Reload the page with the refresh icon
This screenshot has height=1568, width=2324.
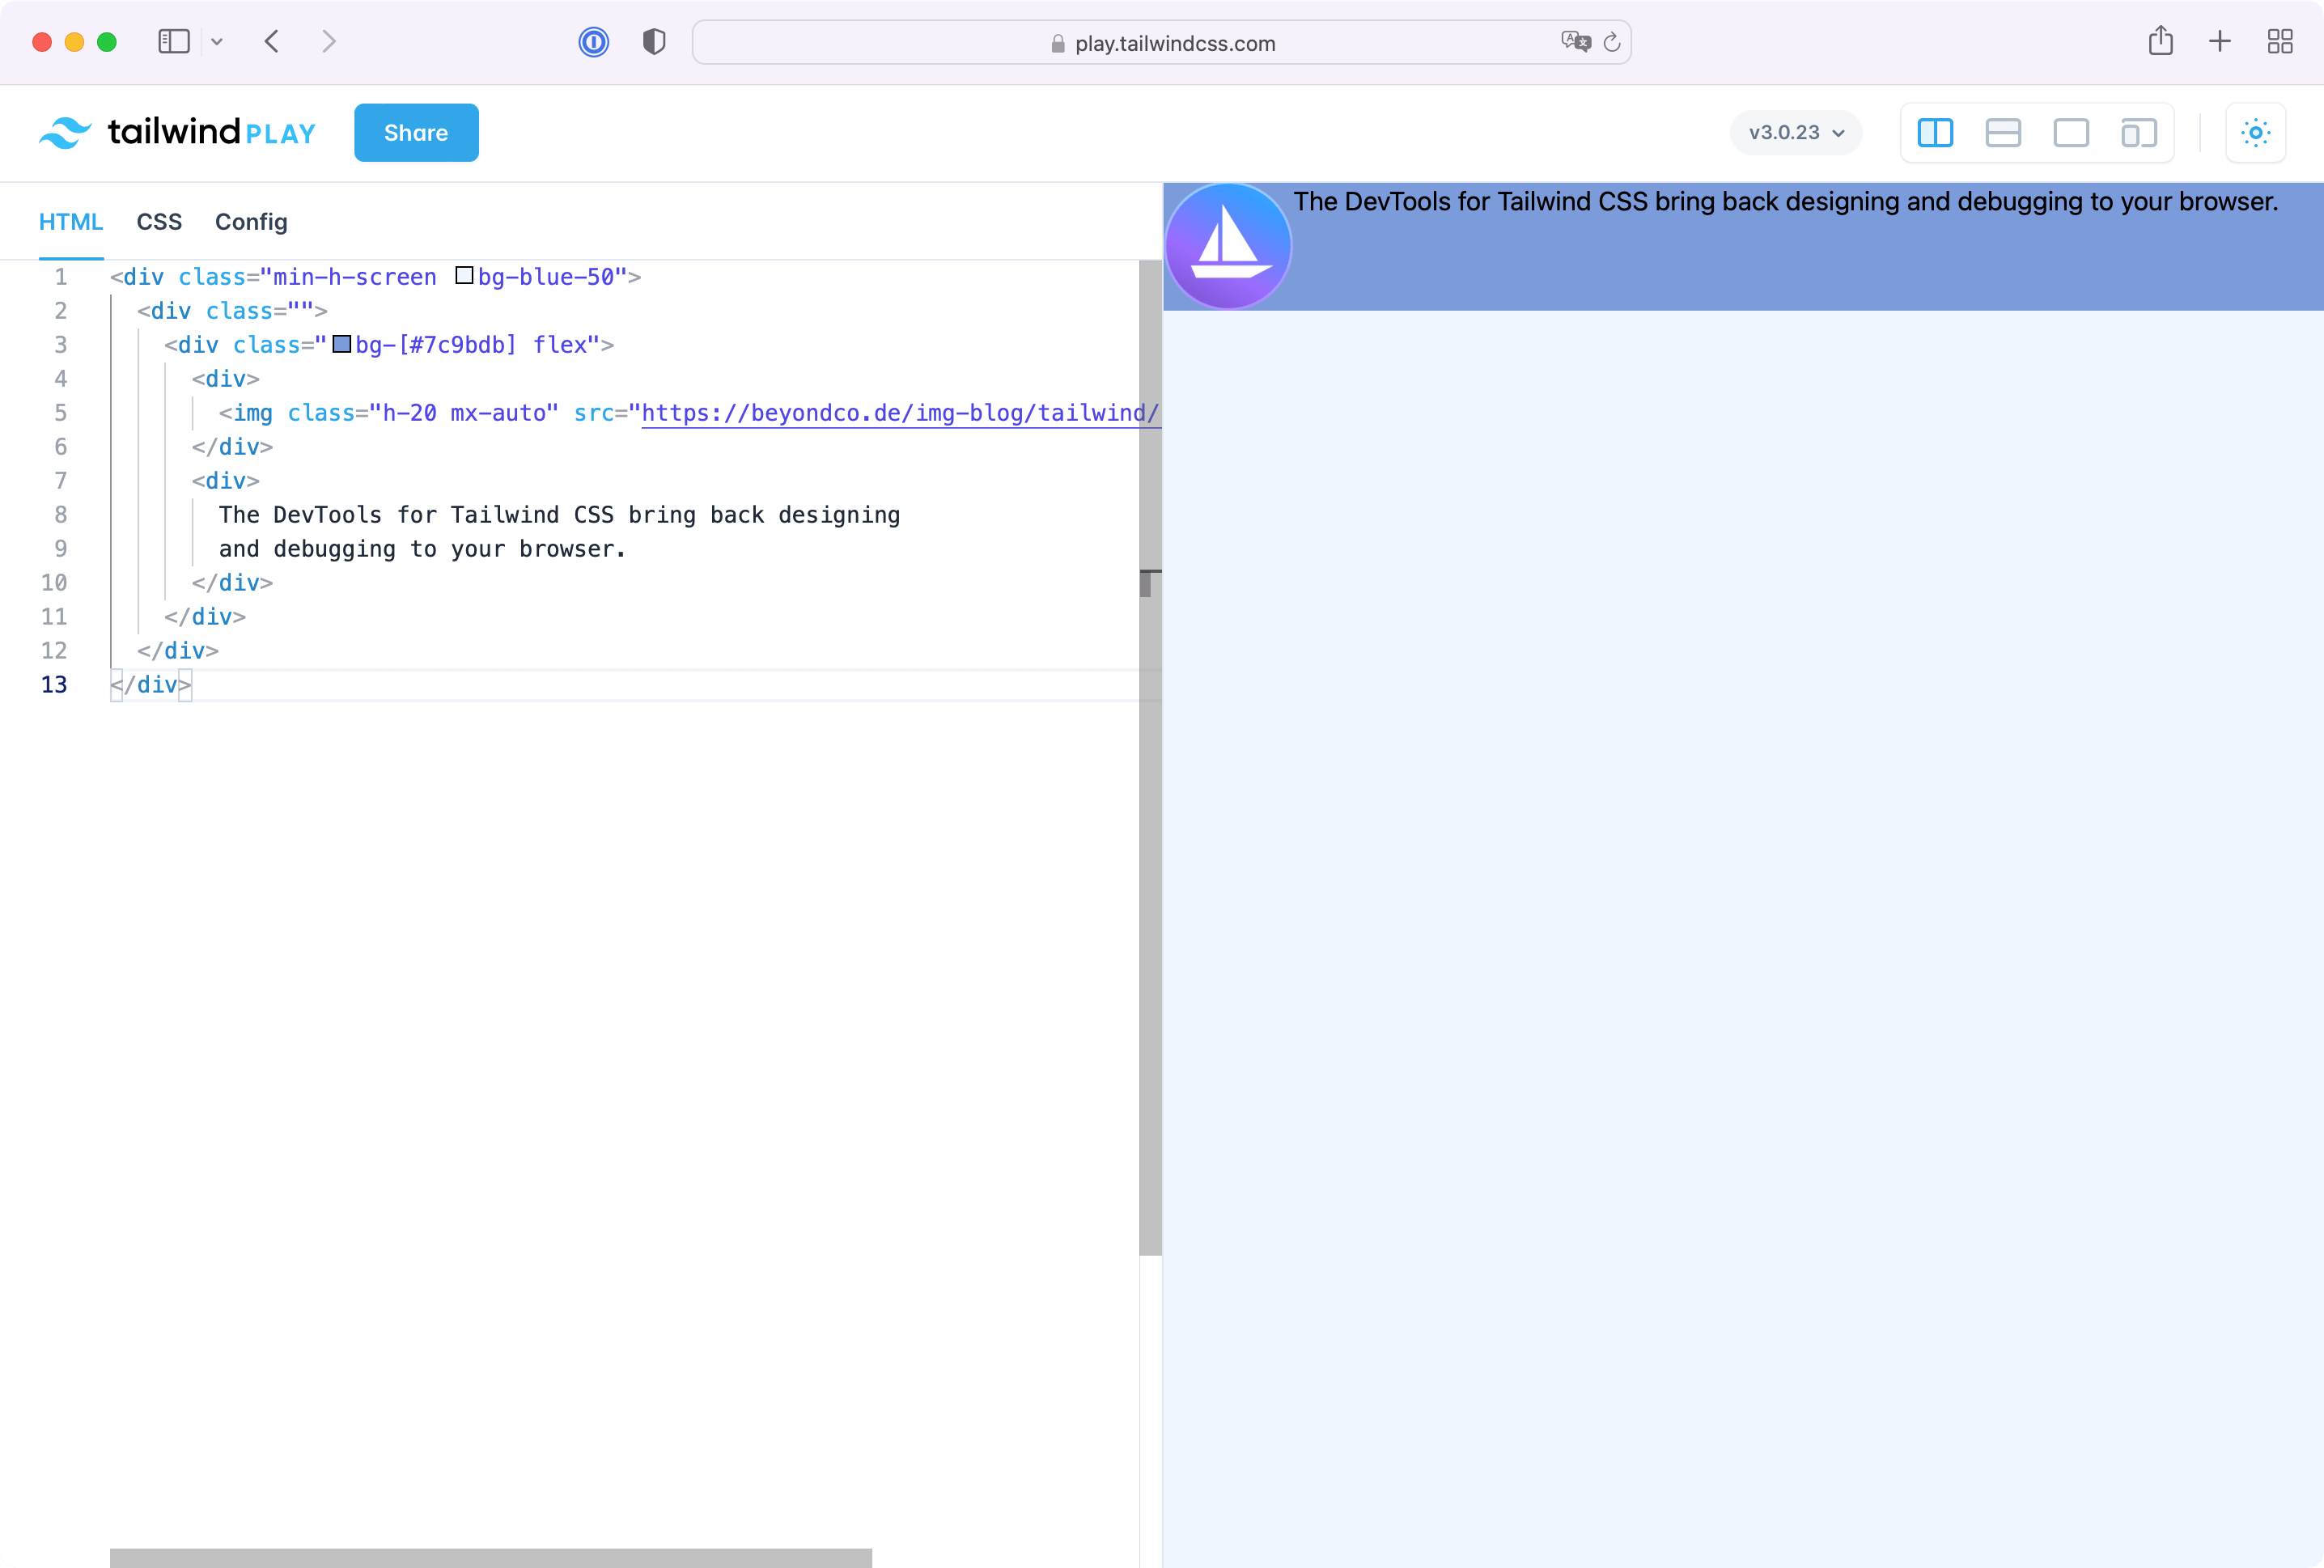click(1612, 42)
